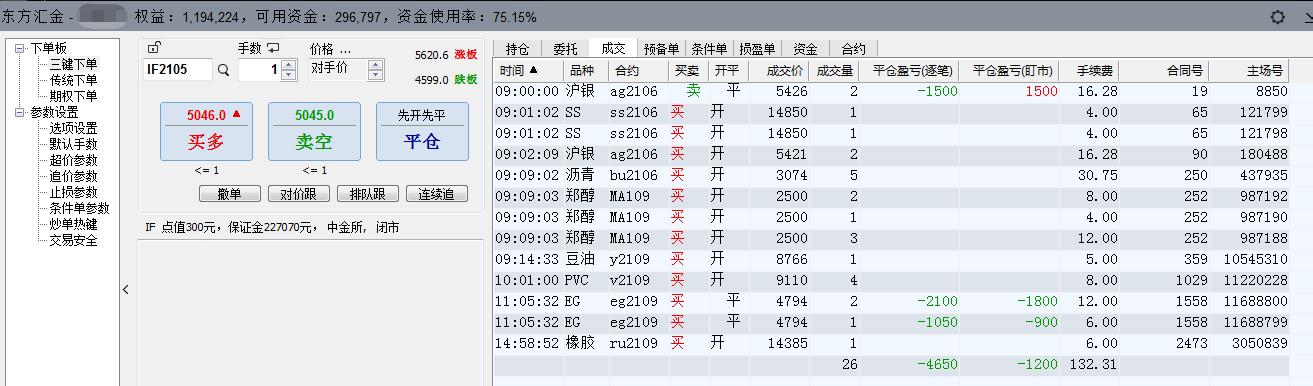Open 止损参数 settings
This screenshot has width=1313, height=386.
pos(73,192)
